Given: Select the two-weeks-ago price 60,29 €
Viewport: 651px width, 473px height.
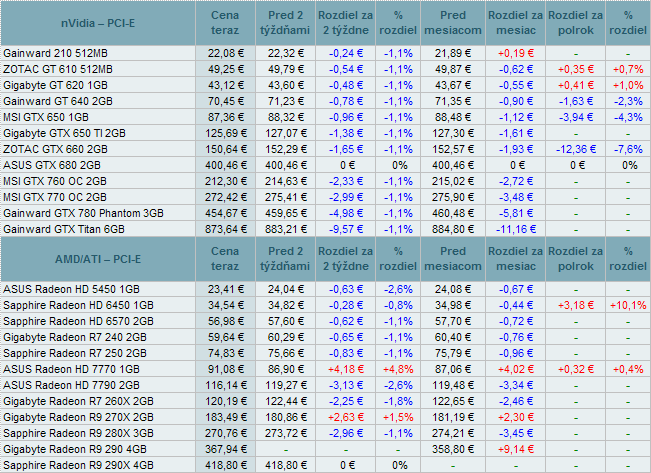Looking at the screenshot, I should (x=286, y=338).
